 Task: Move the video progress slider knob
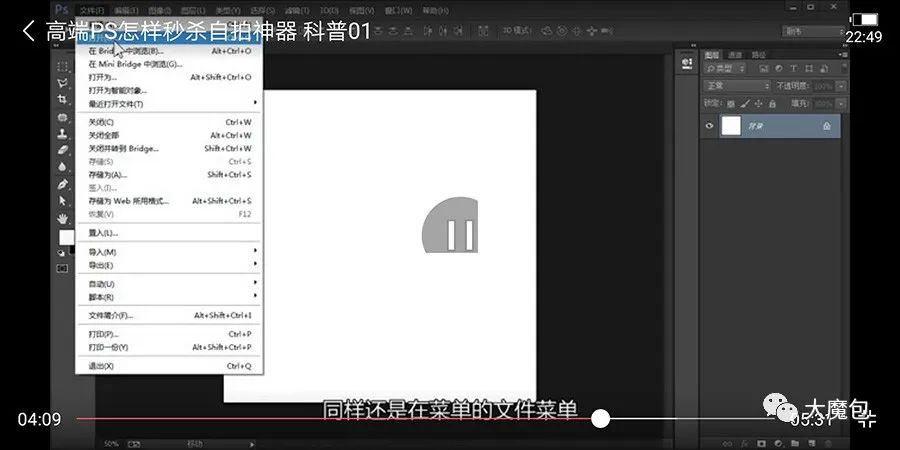point(600,418)
